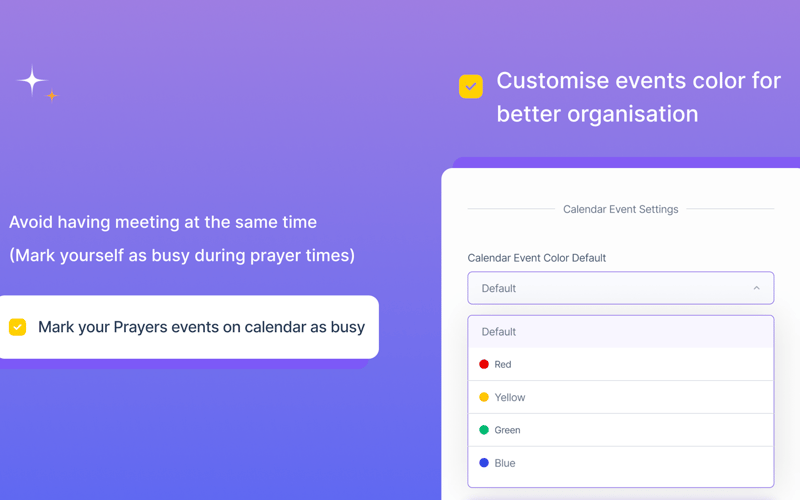Image resolution: width=800 pixels, height=500 pixels.
Task: Open the Calendar Event Color Default dropdown
Action: click(x=620, y=288)
